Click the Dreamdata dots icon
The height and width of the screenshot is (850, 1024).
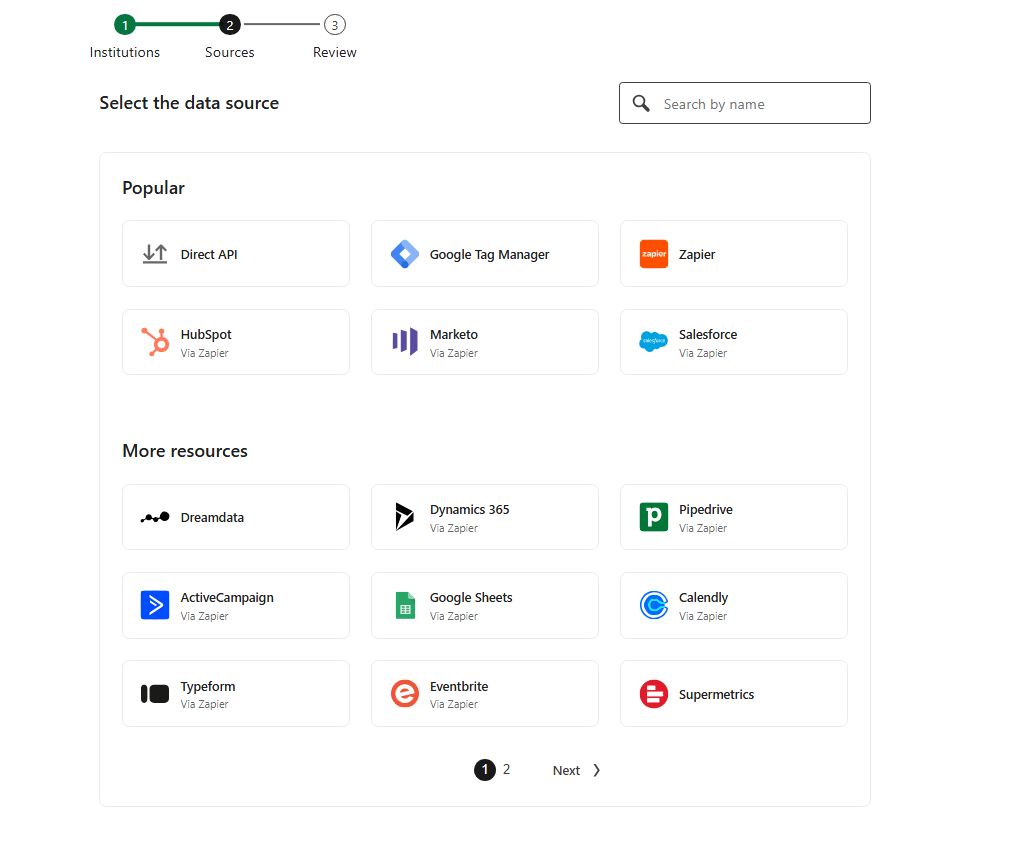(x=155, y=517)
